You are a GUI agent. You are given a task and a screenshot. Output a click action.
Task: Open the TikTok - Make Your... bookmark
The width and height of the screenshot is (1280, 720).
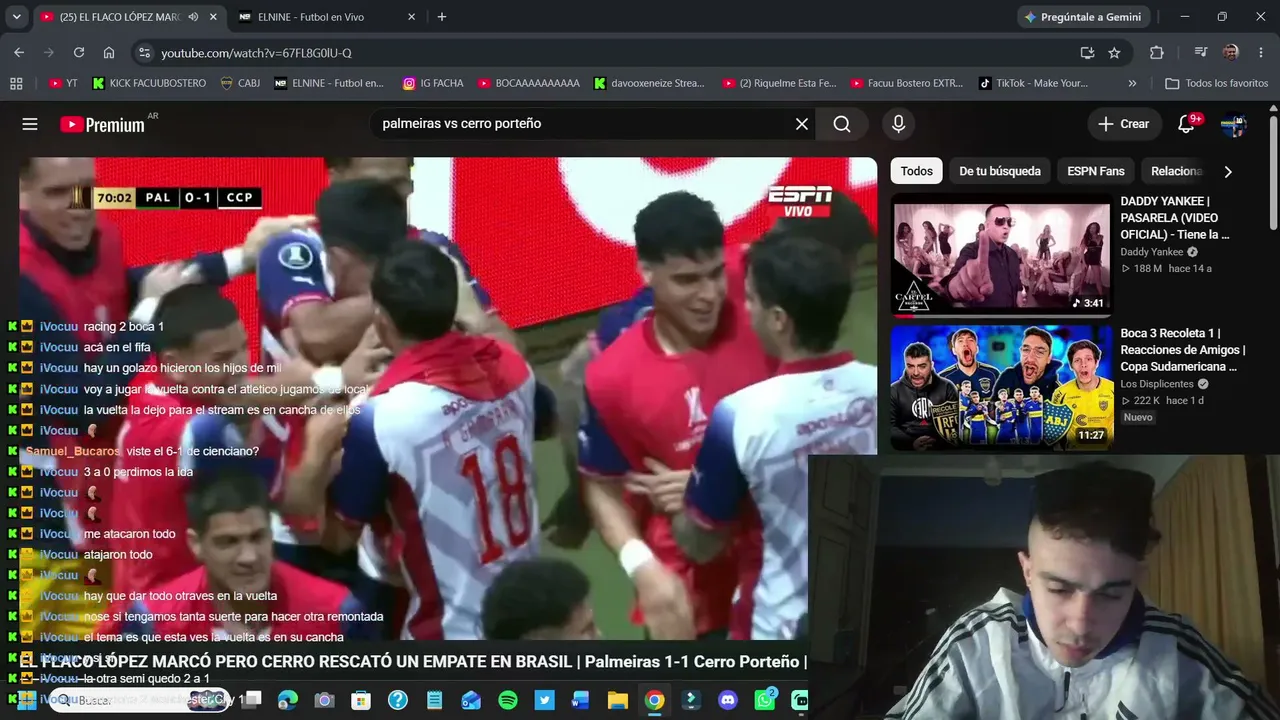[1033, 83]
